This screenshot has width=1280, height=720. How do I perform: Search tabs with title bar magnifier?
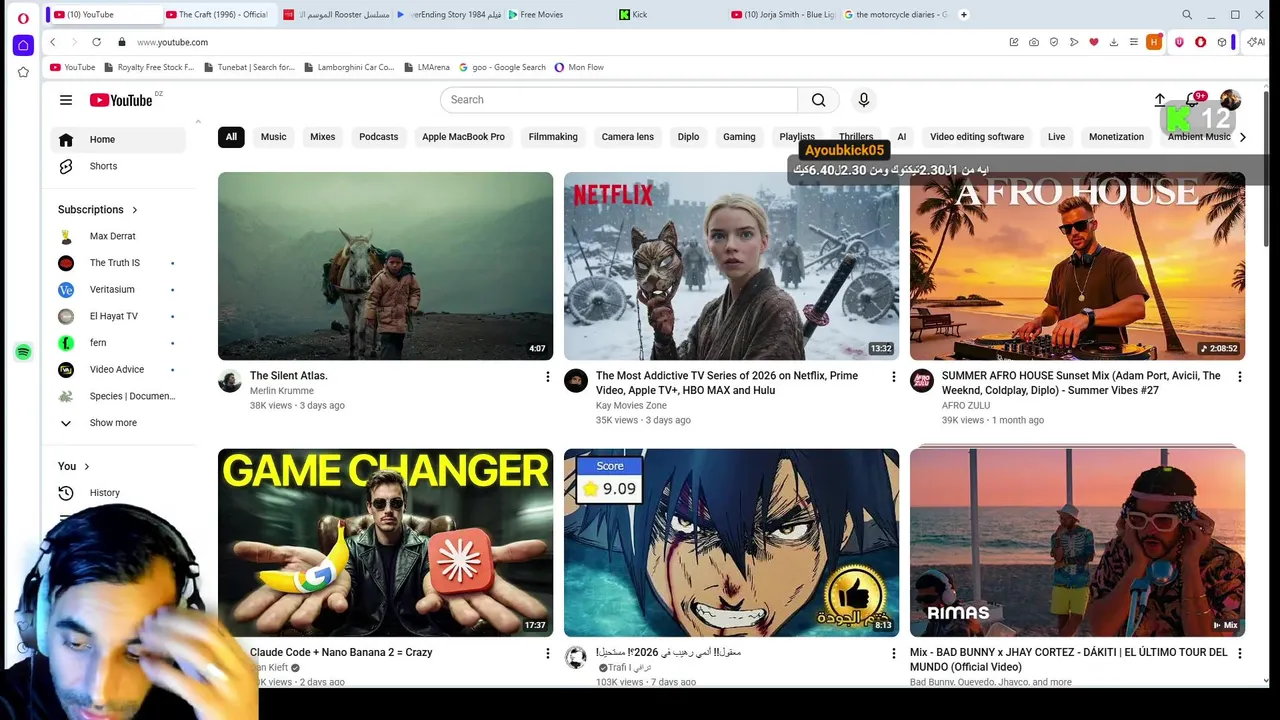point(1187,15)
